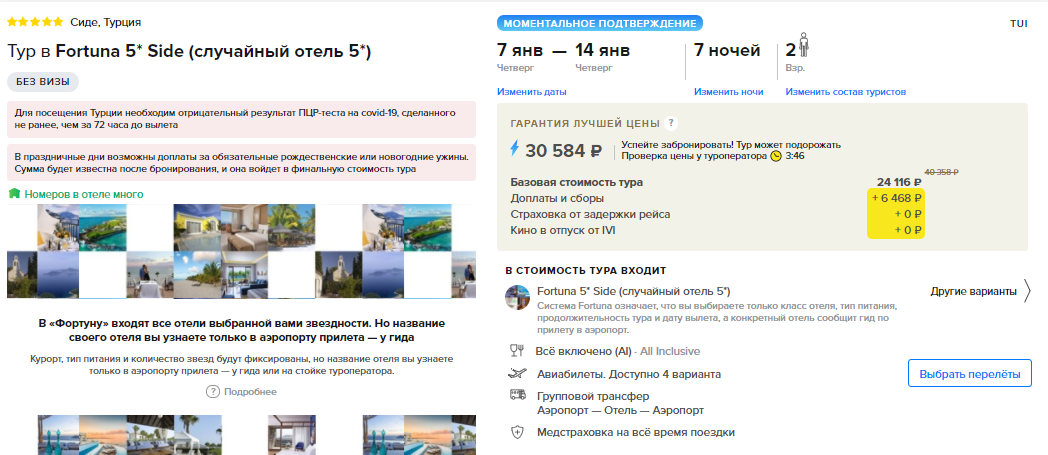This screenshot has width=1048, height=455.
Task: Click the yellow clock timer icon
Action: tap(775, 156)
